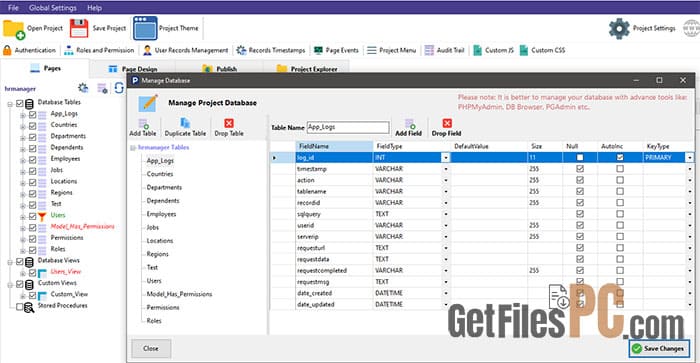
Task: Click Duplicate Table icon
Action: [x=185, y=123]
